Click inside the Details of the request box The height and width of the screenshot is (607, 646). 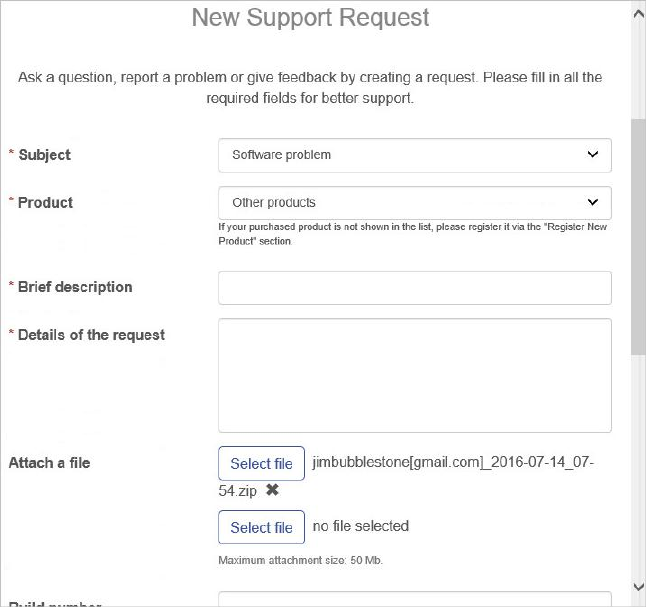[414, 375]
